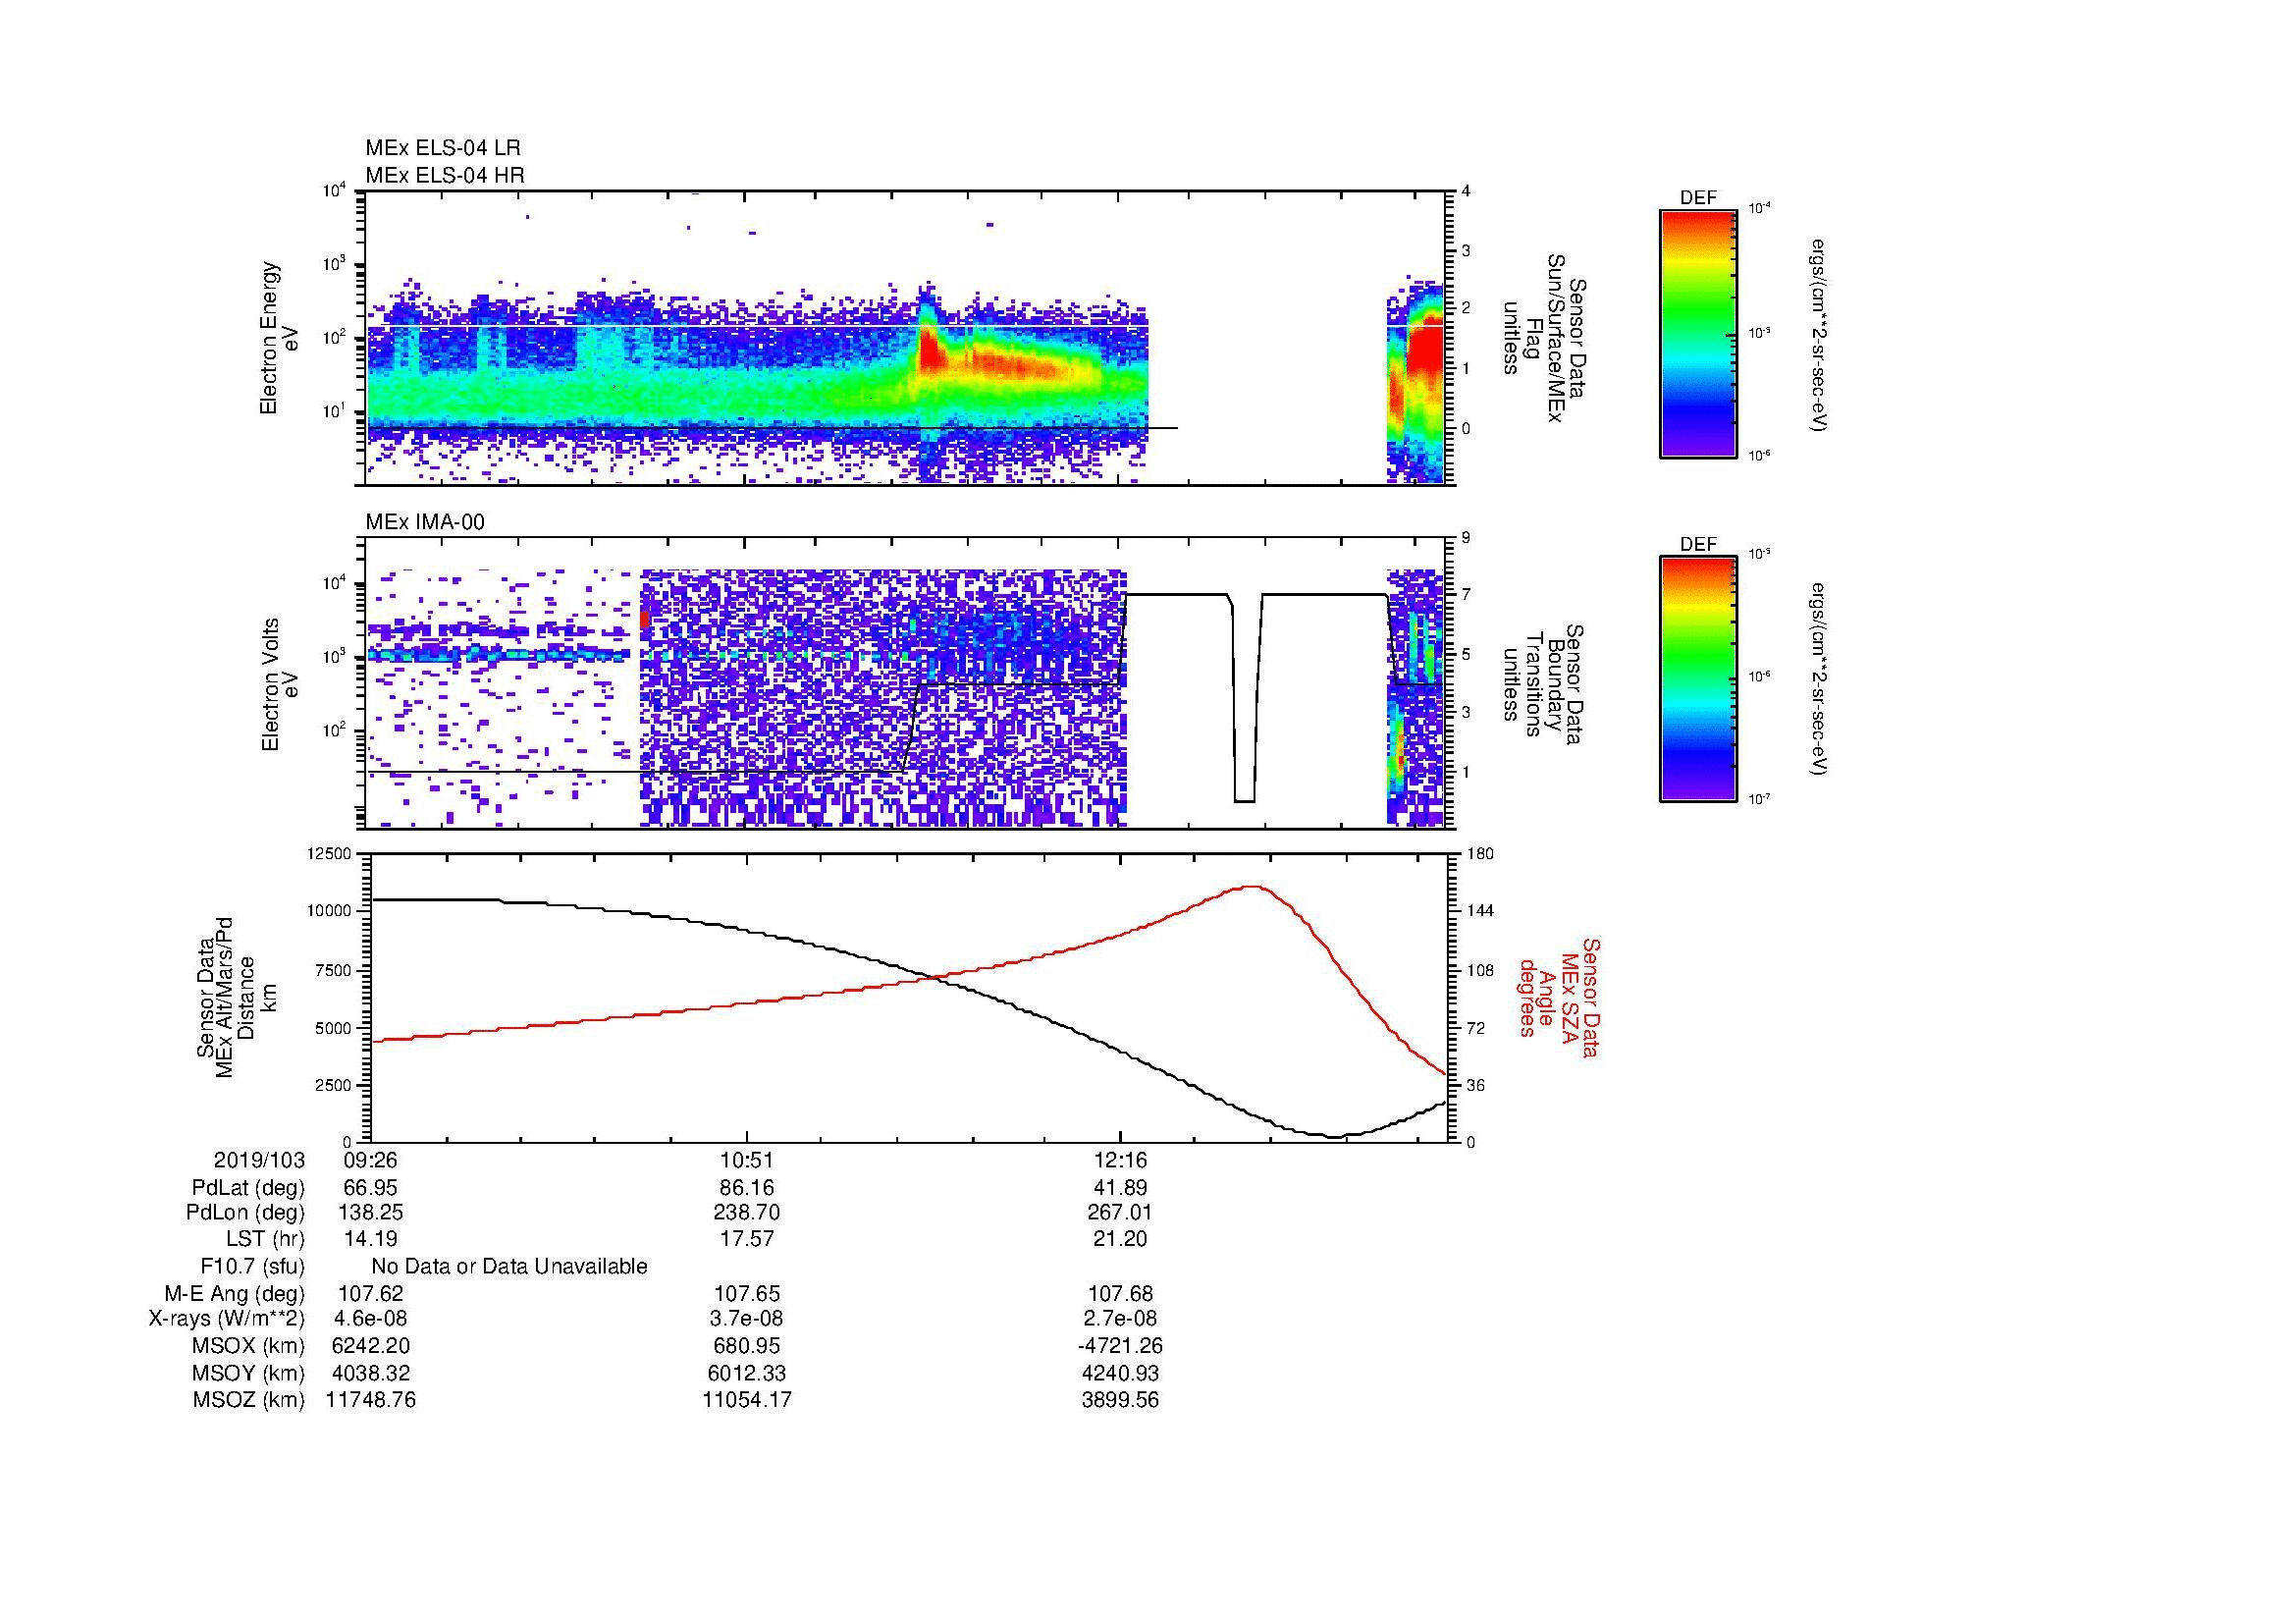Click the X-rays value 3.7e-08

click(x=746, y=1320)
